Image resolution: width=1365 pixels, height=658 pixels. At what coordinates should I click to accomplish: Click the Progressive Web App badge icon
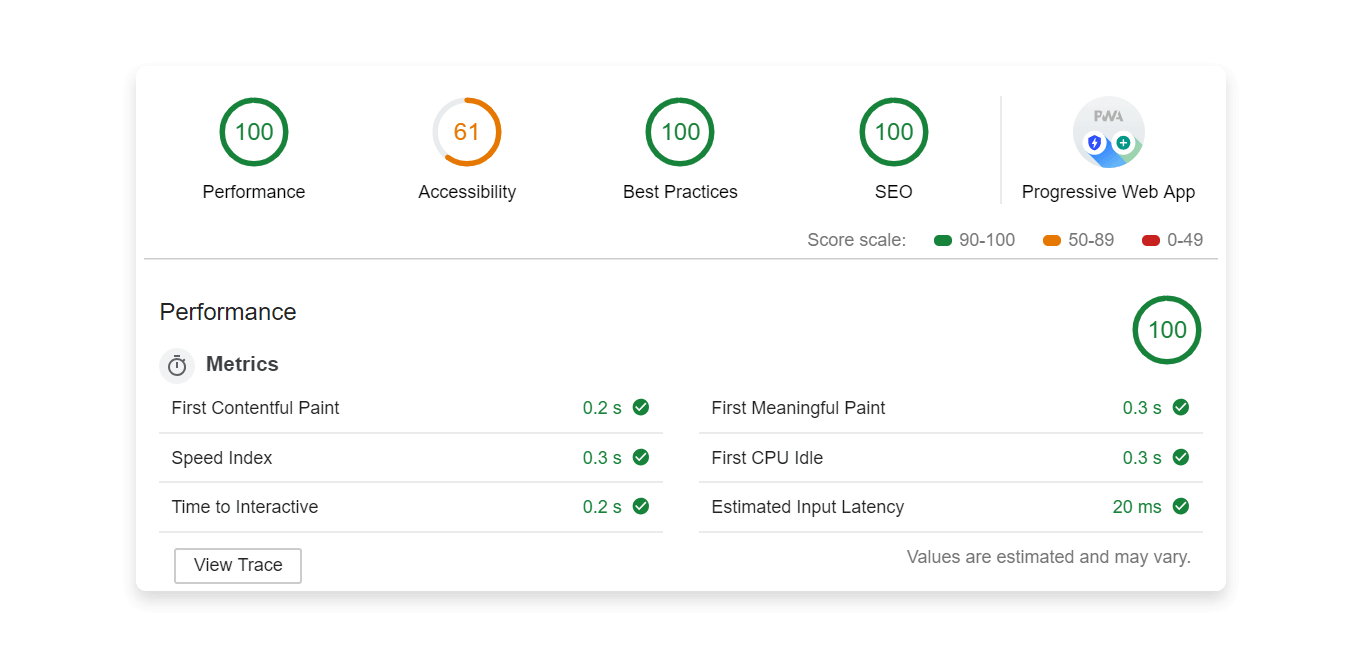(1108, 133)
